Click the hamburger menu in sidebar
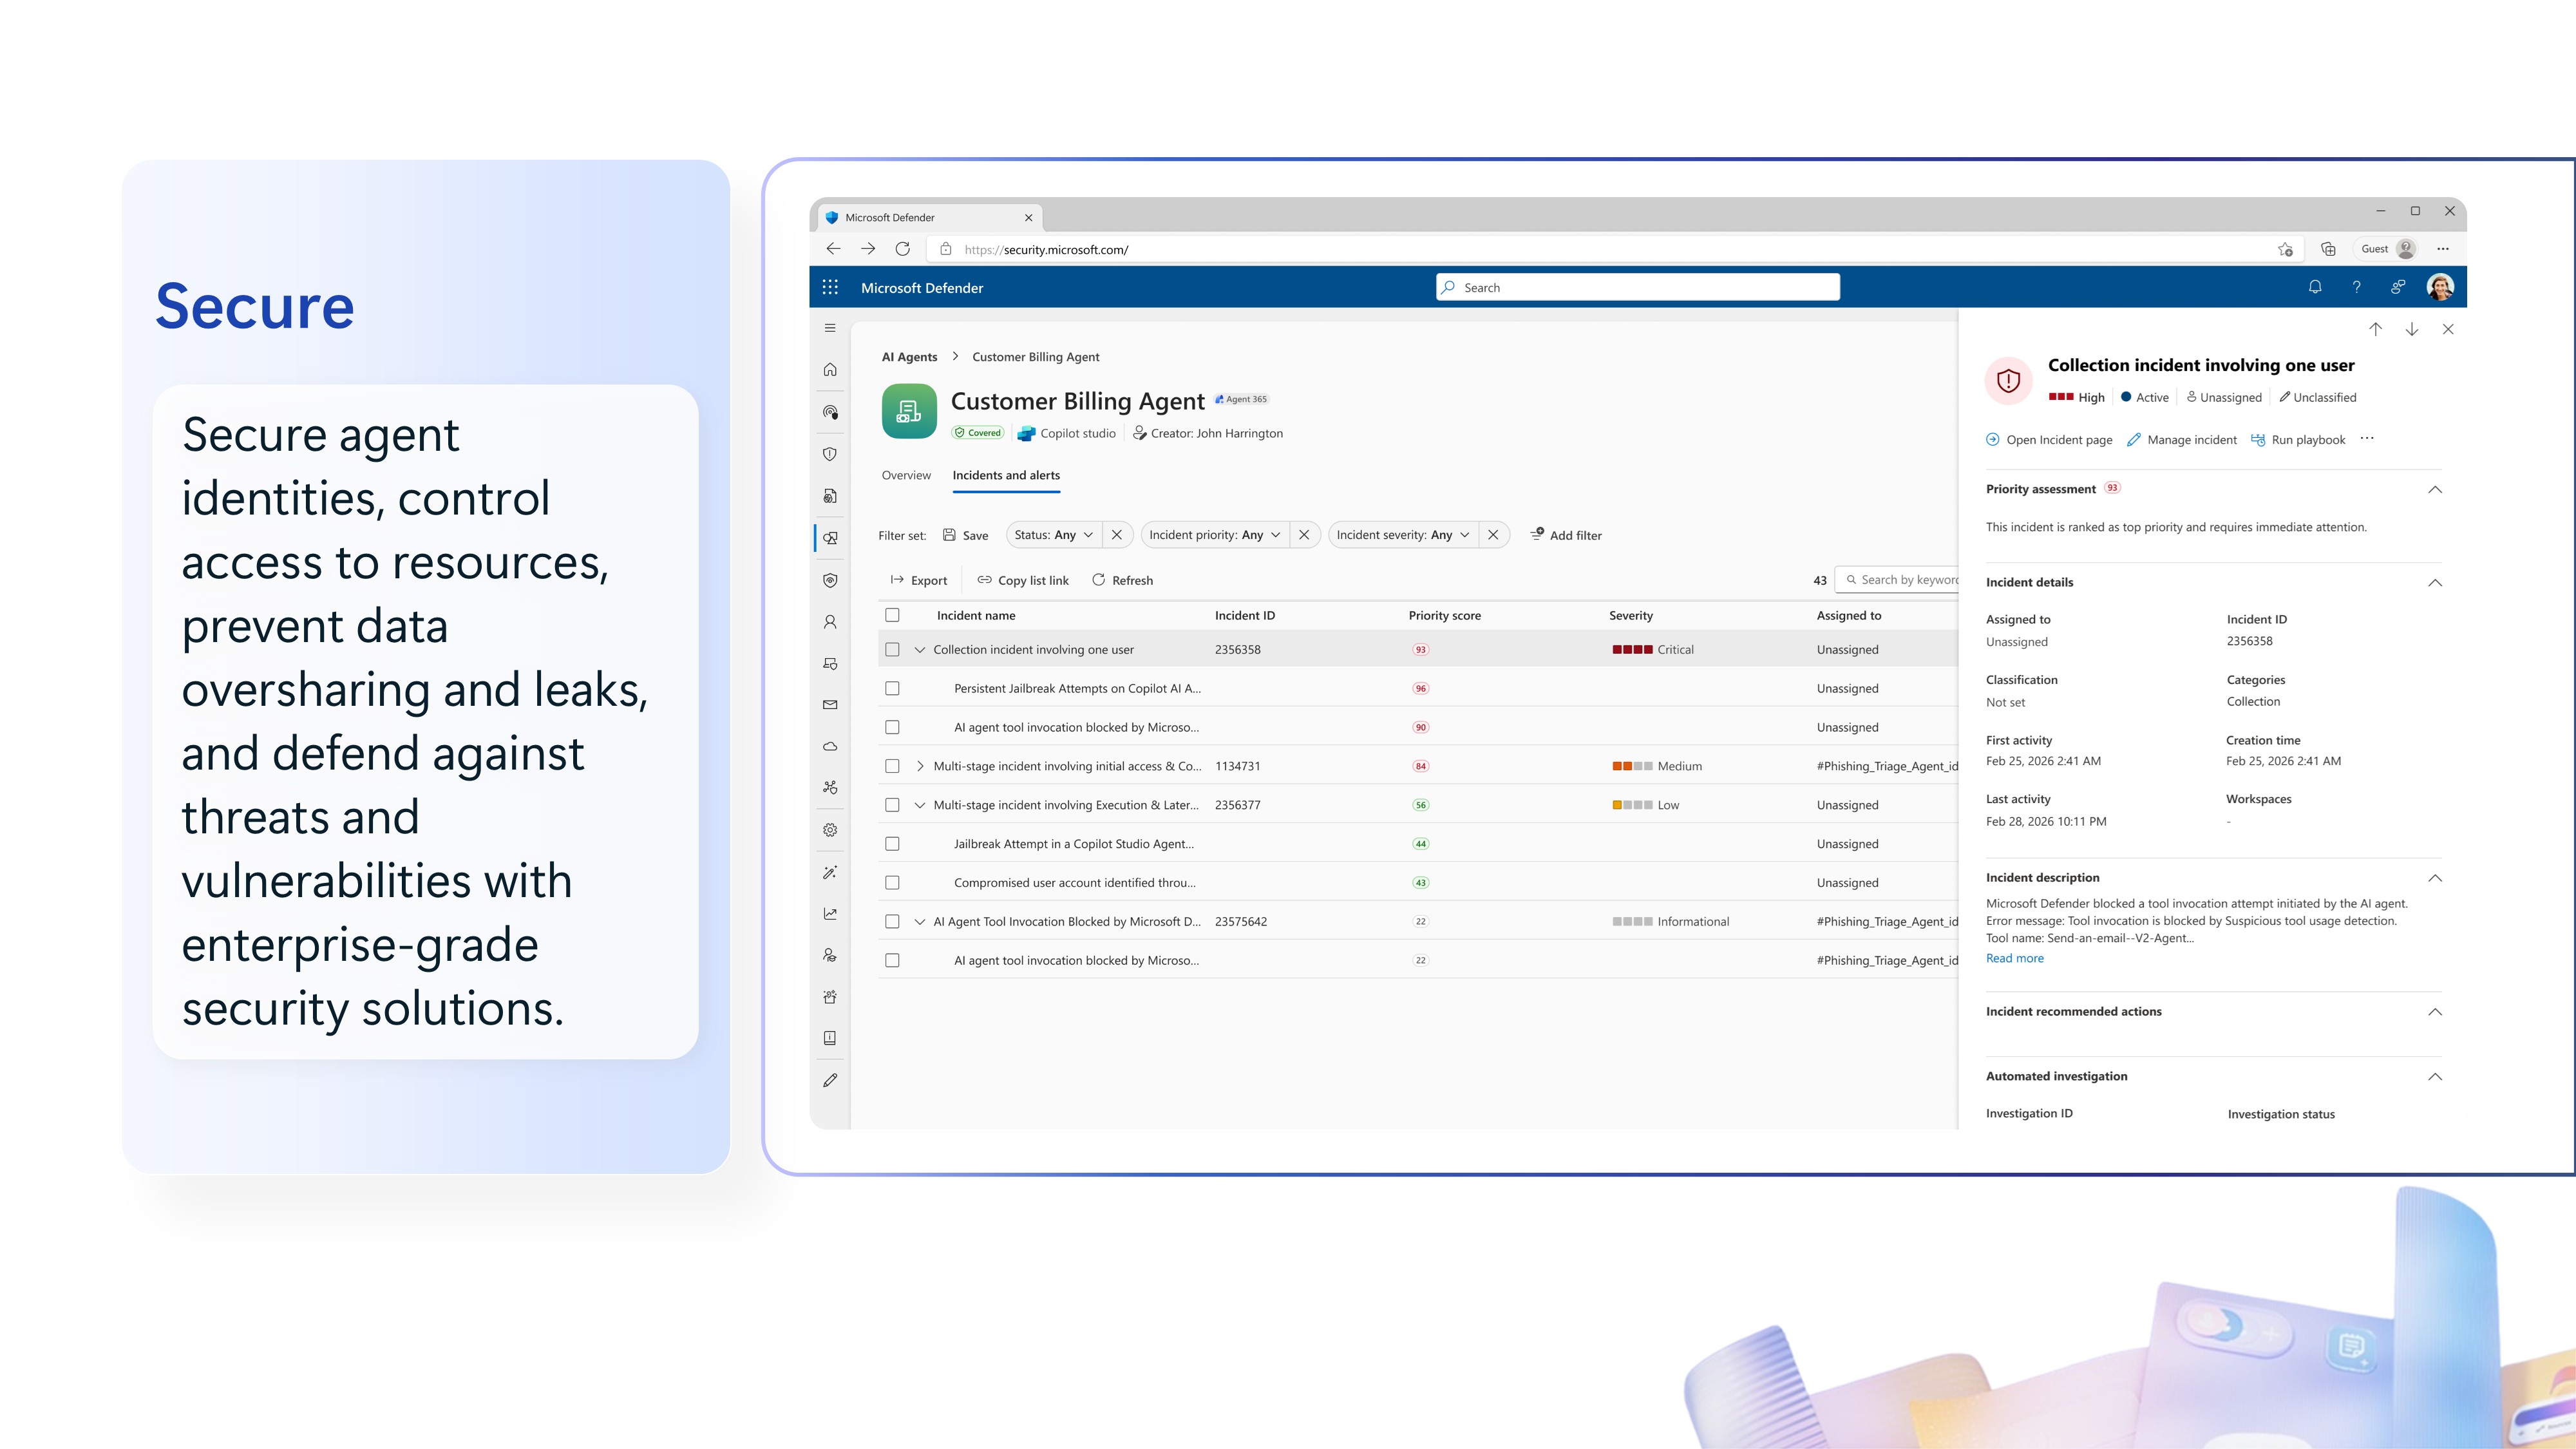Viewport: 2576px width, 1449px height. tap(829, 328)
